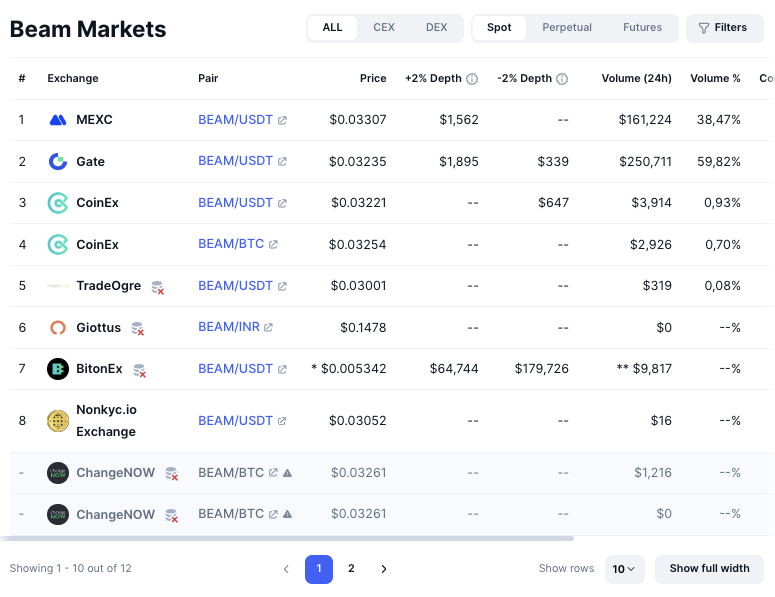Image resolution: width=775 pixels, height=597 pixels.
Task: Click the Giottus logo
Action: pos(58,328)
